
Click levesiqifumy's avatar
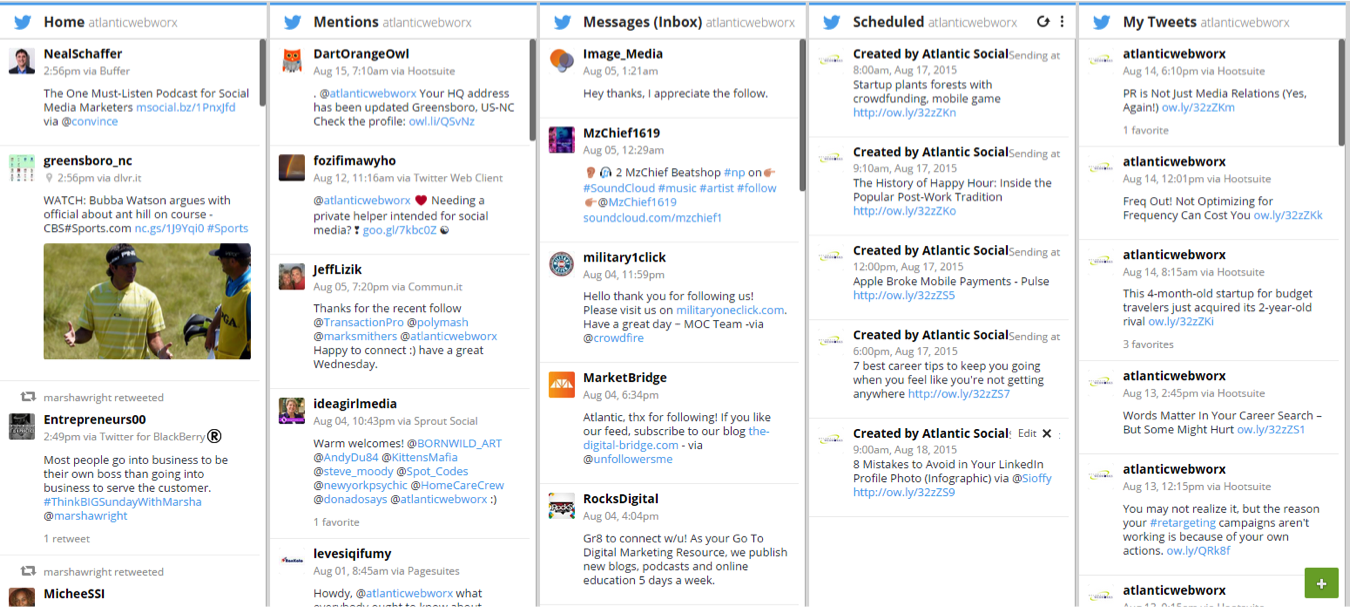292,561
